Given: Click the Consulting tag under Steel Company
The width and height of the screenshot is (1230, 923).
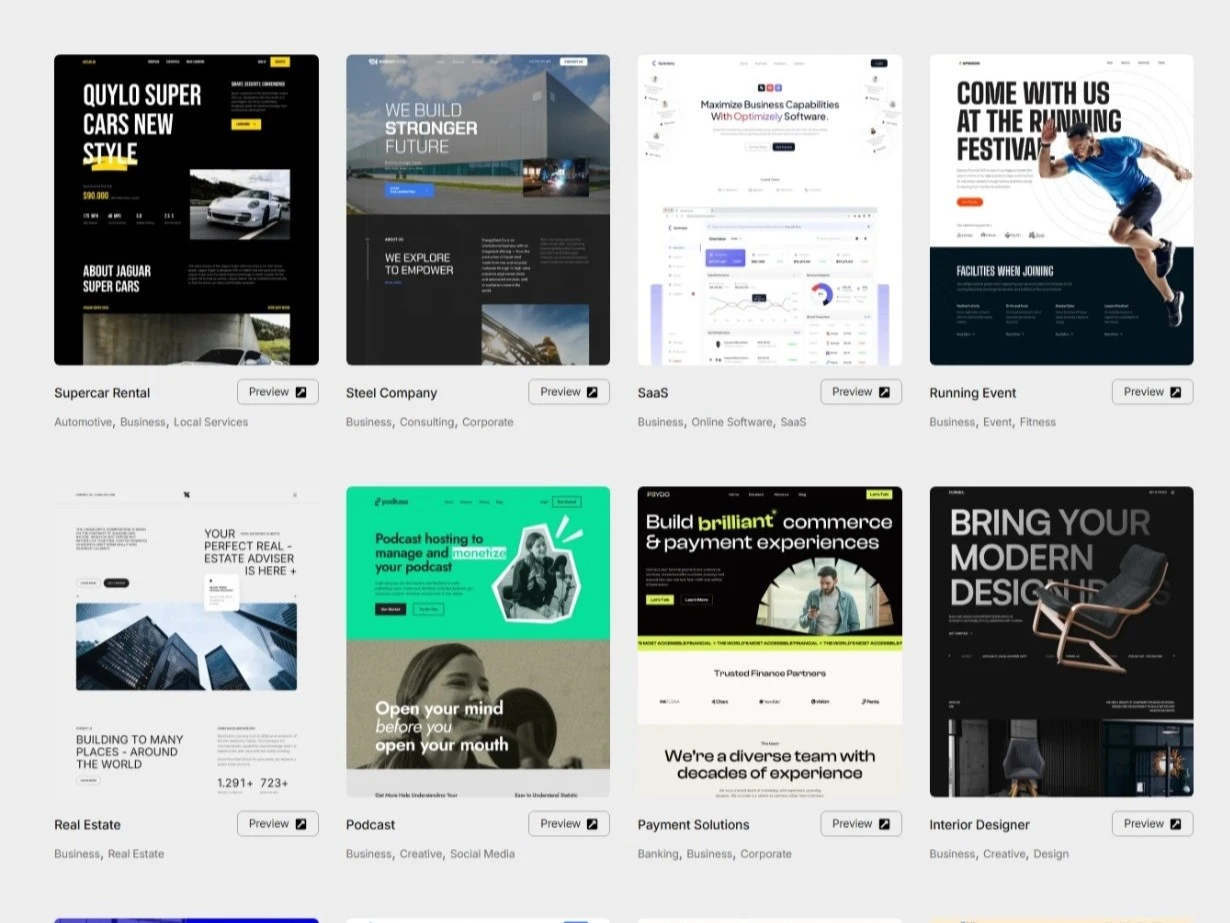Looking at the screenshot, I should tap(427, 422).
